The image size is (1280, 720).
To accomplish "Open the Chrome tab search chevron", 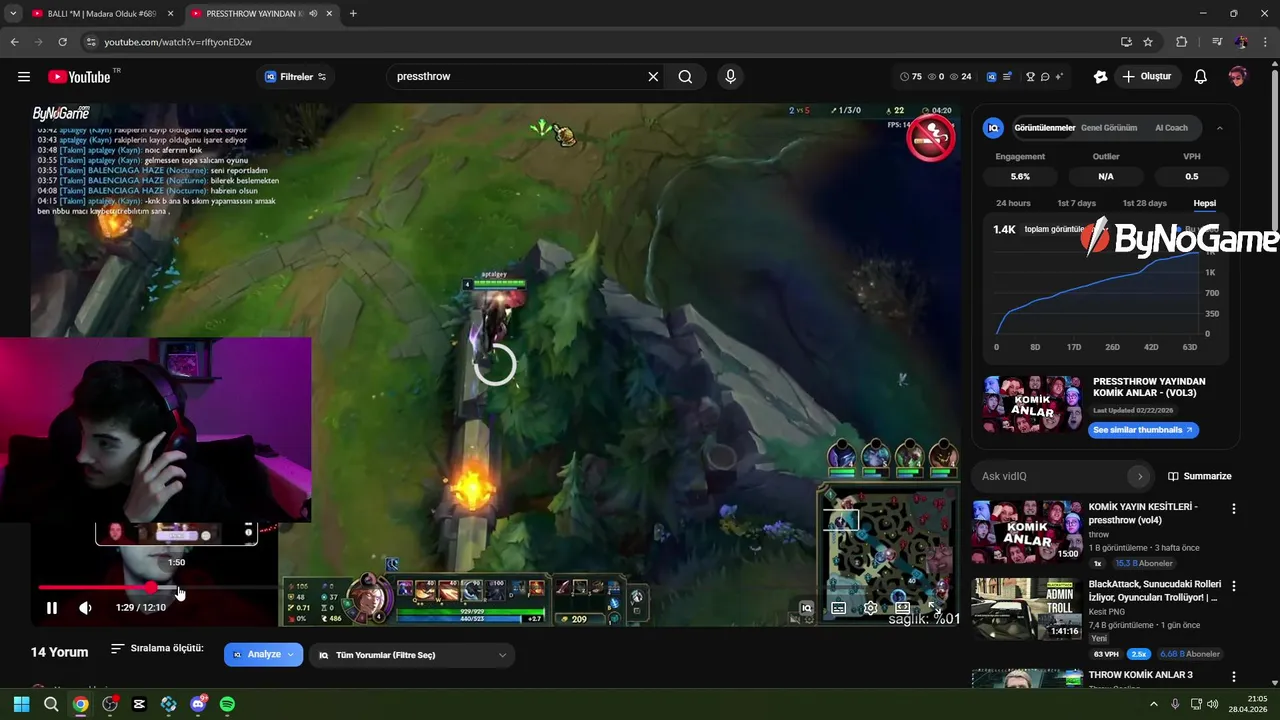I will click(x=12, y=14).
